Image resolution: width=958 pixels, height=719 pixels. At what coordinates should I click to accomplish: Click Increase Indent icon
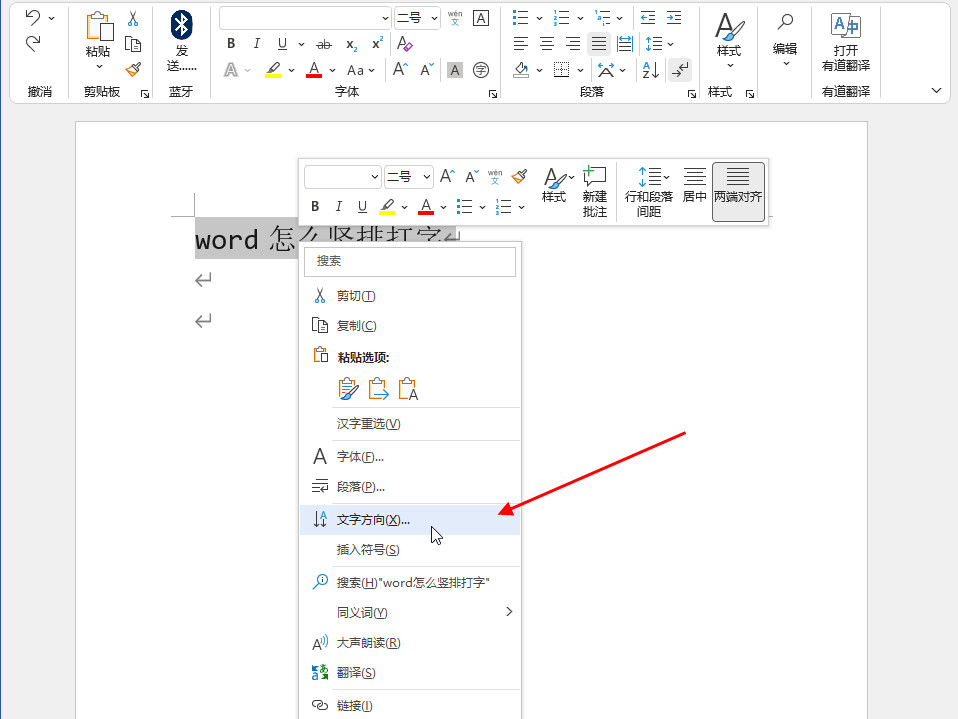[674, 18]
